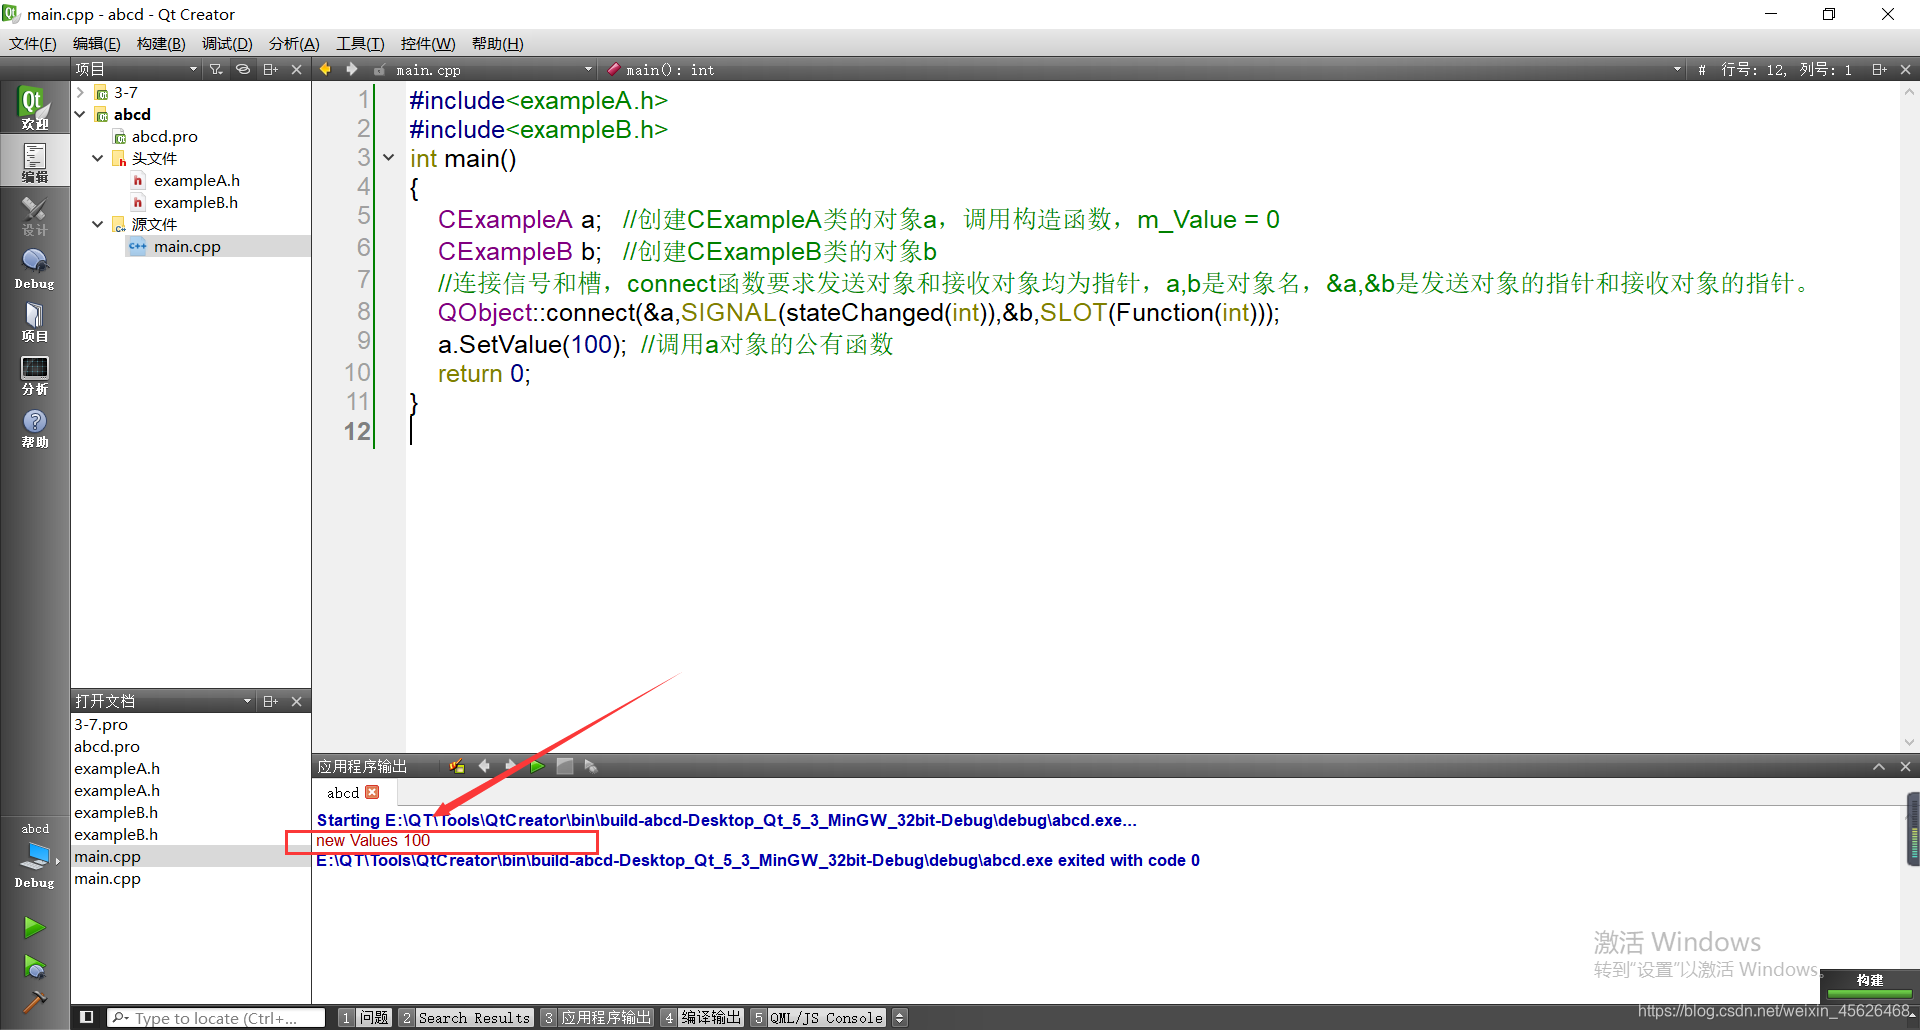Show the 3 应用程序输出 pane
1920x1030 pixels.
click(597, 1017)
